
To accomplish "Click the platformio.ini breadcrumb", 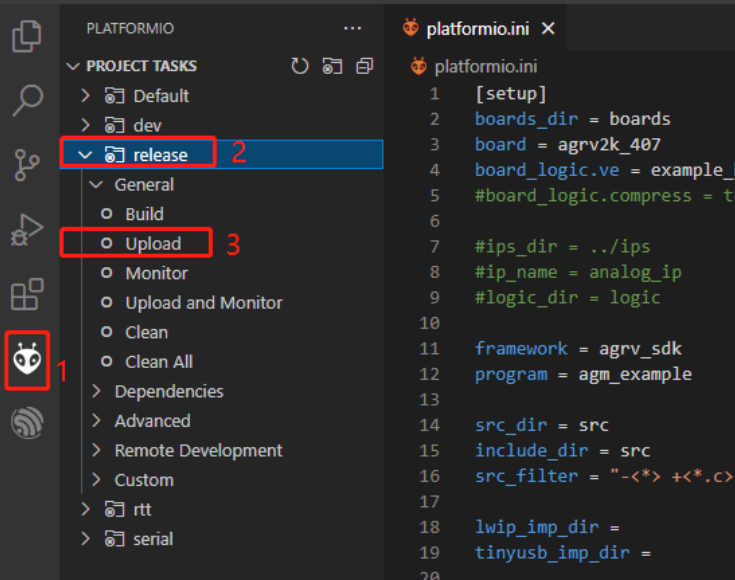I will pos(485,67).
